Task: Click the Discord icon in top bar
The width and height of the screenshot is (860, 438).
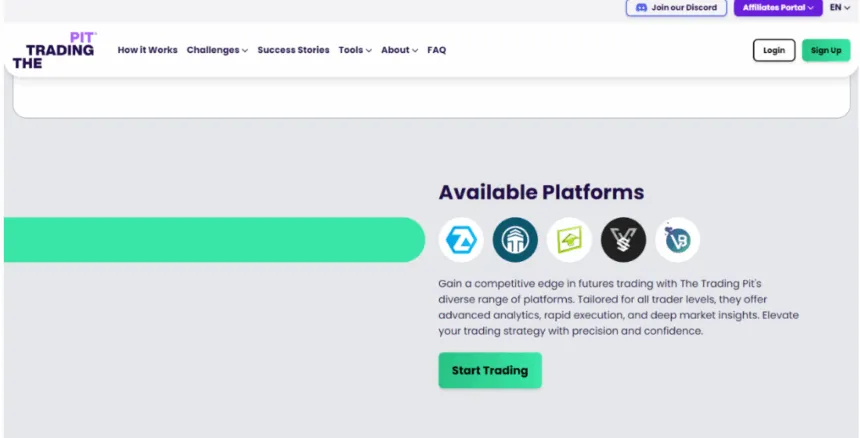Action: tap(641, 7)
